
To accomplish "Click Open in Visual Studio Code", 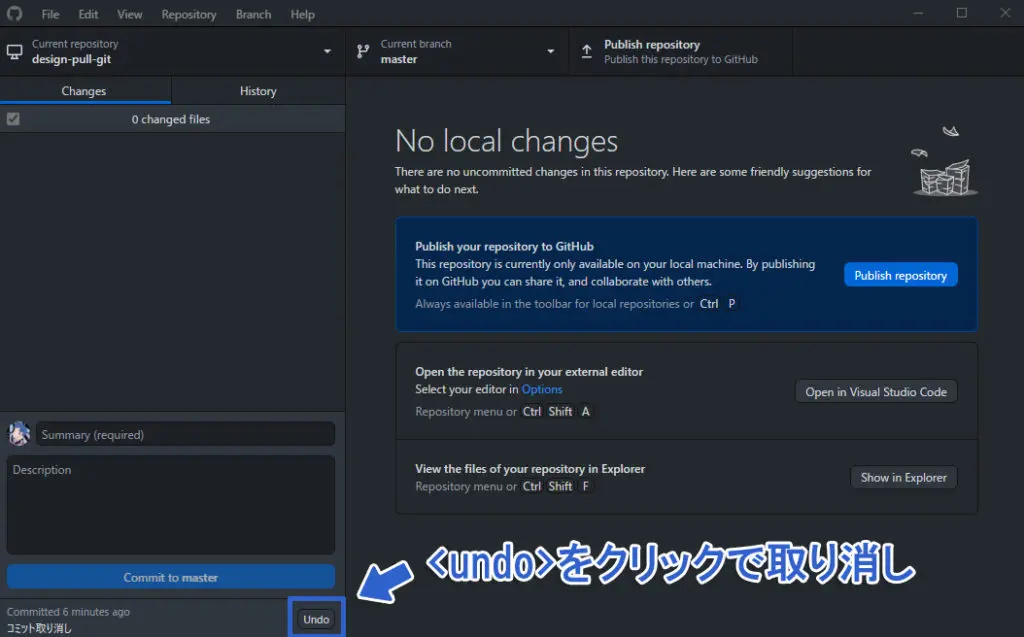I will (x=875, y=391).
